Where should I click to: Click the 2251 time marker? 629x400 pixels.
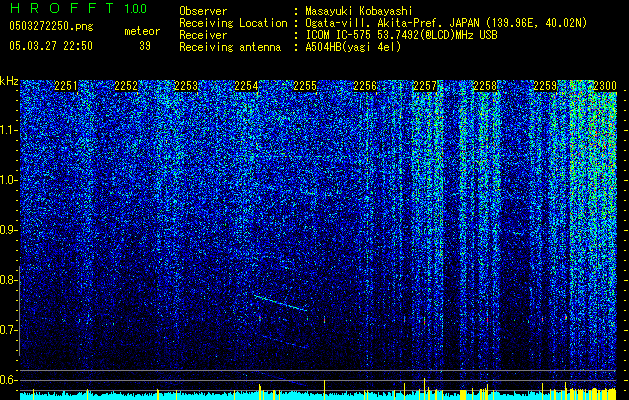pos(66,86)
